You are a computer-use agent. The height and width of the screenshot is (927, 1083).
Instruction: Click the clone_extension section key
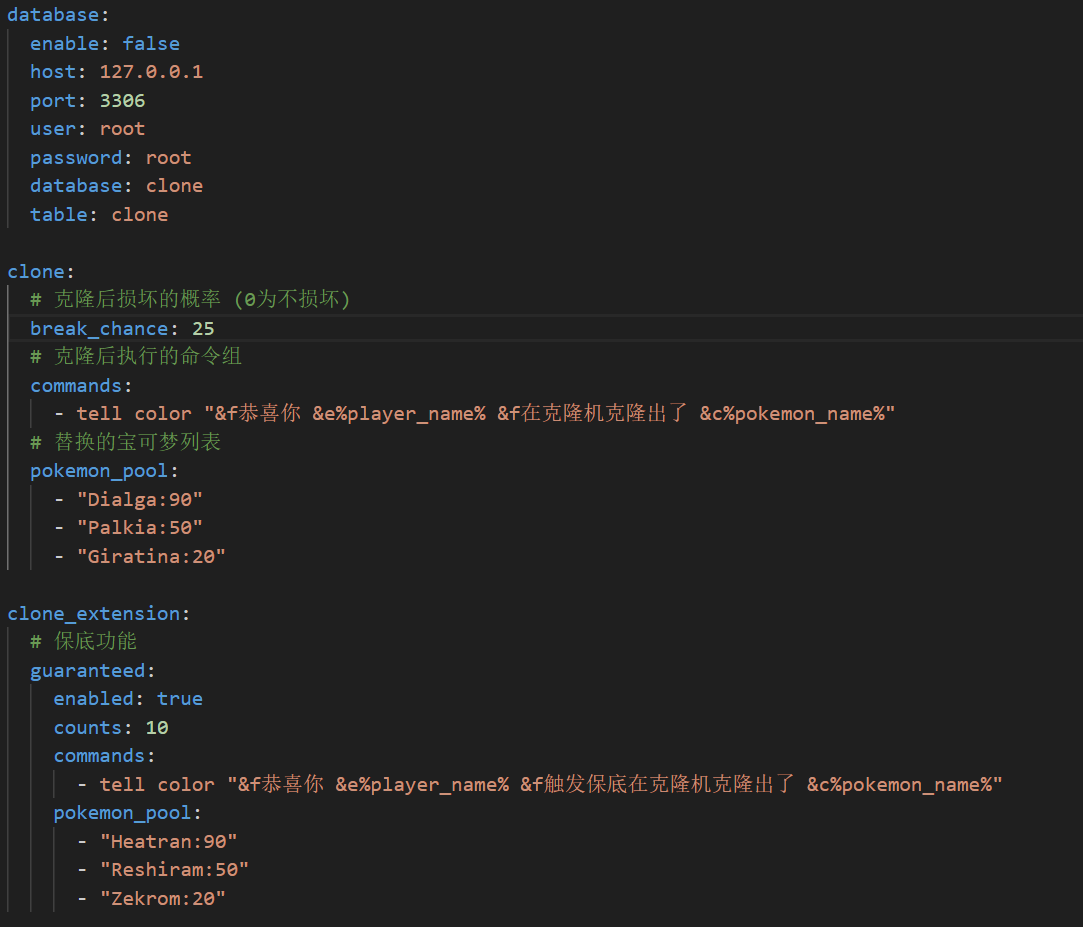tap(93, 613)
